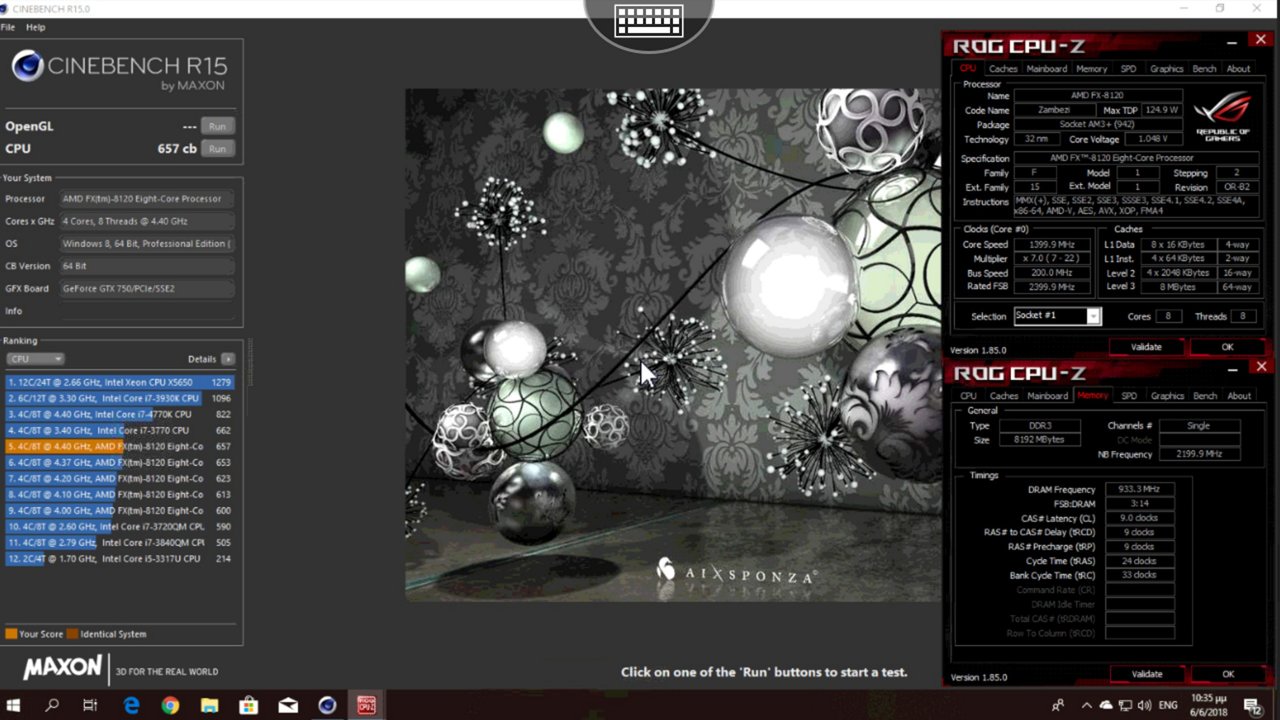The width and height of the screenshot is (1280, 720).
Task: Open the People icon in system tray
Action: [1058, 705]
